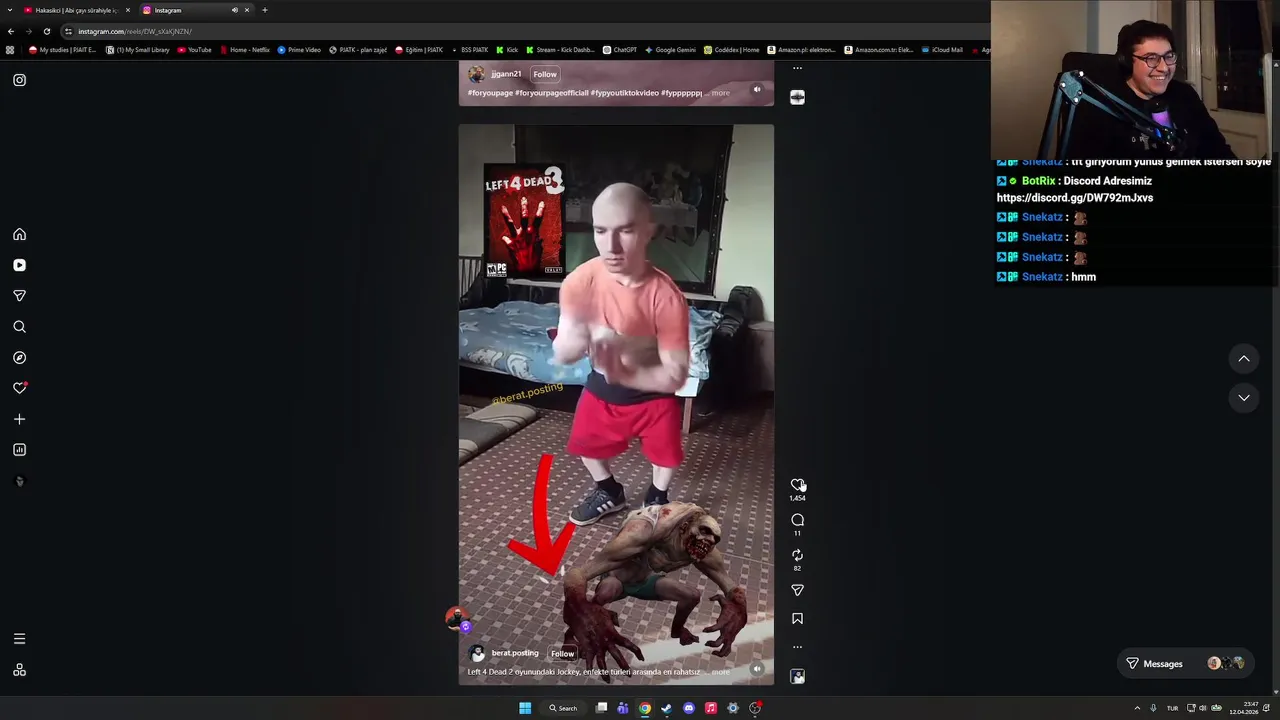
Task: Open the three-dot options of the berat.posting reel
Action: [797, 647]
